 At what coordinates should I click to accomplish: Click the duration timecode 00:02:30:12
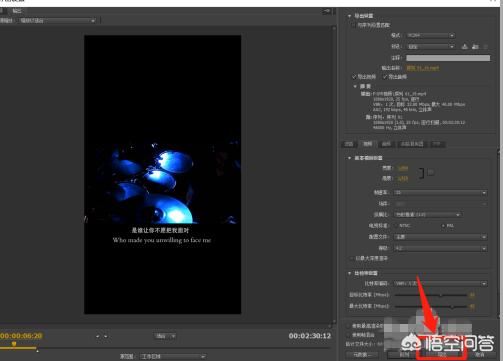[x=310, y=336]
